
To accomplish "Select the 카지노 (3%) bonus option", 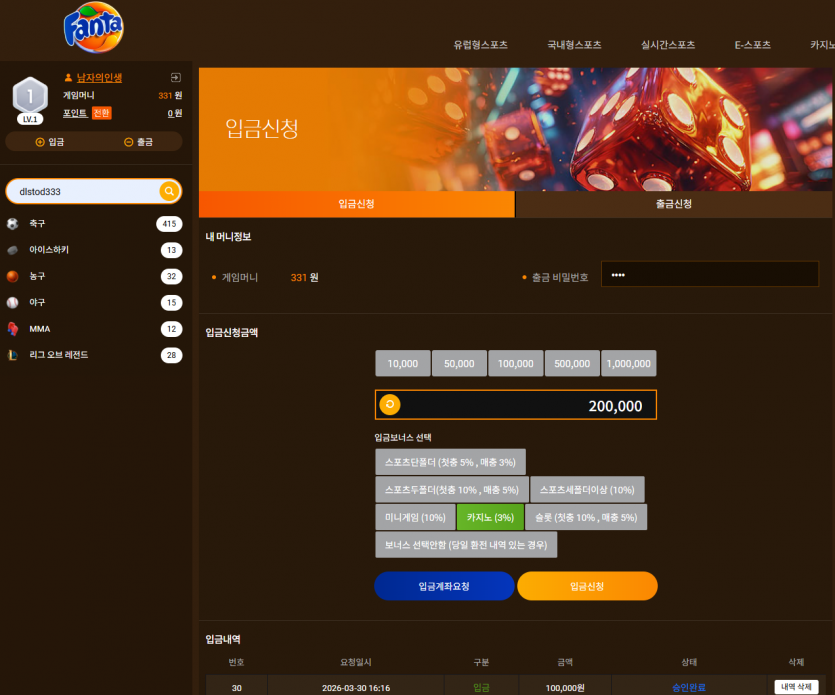I will point(490,517).
